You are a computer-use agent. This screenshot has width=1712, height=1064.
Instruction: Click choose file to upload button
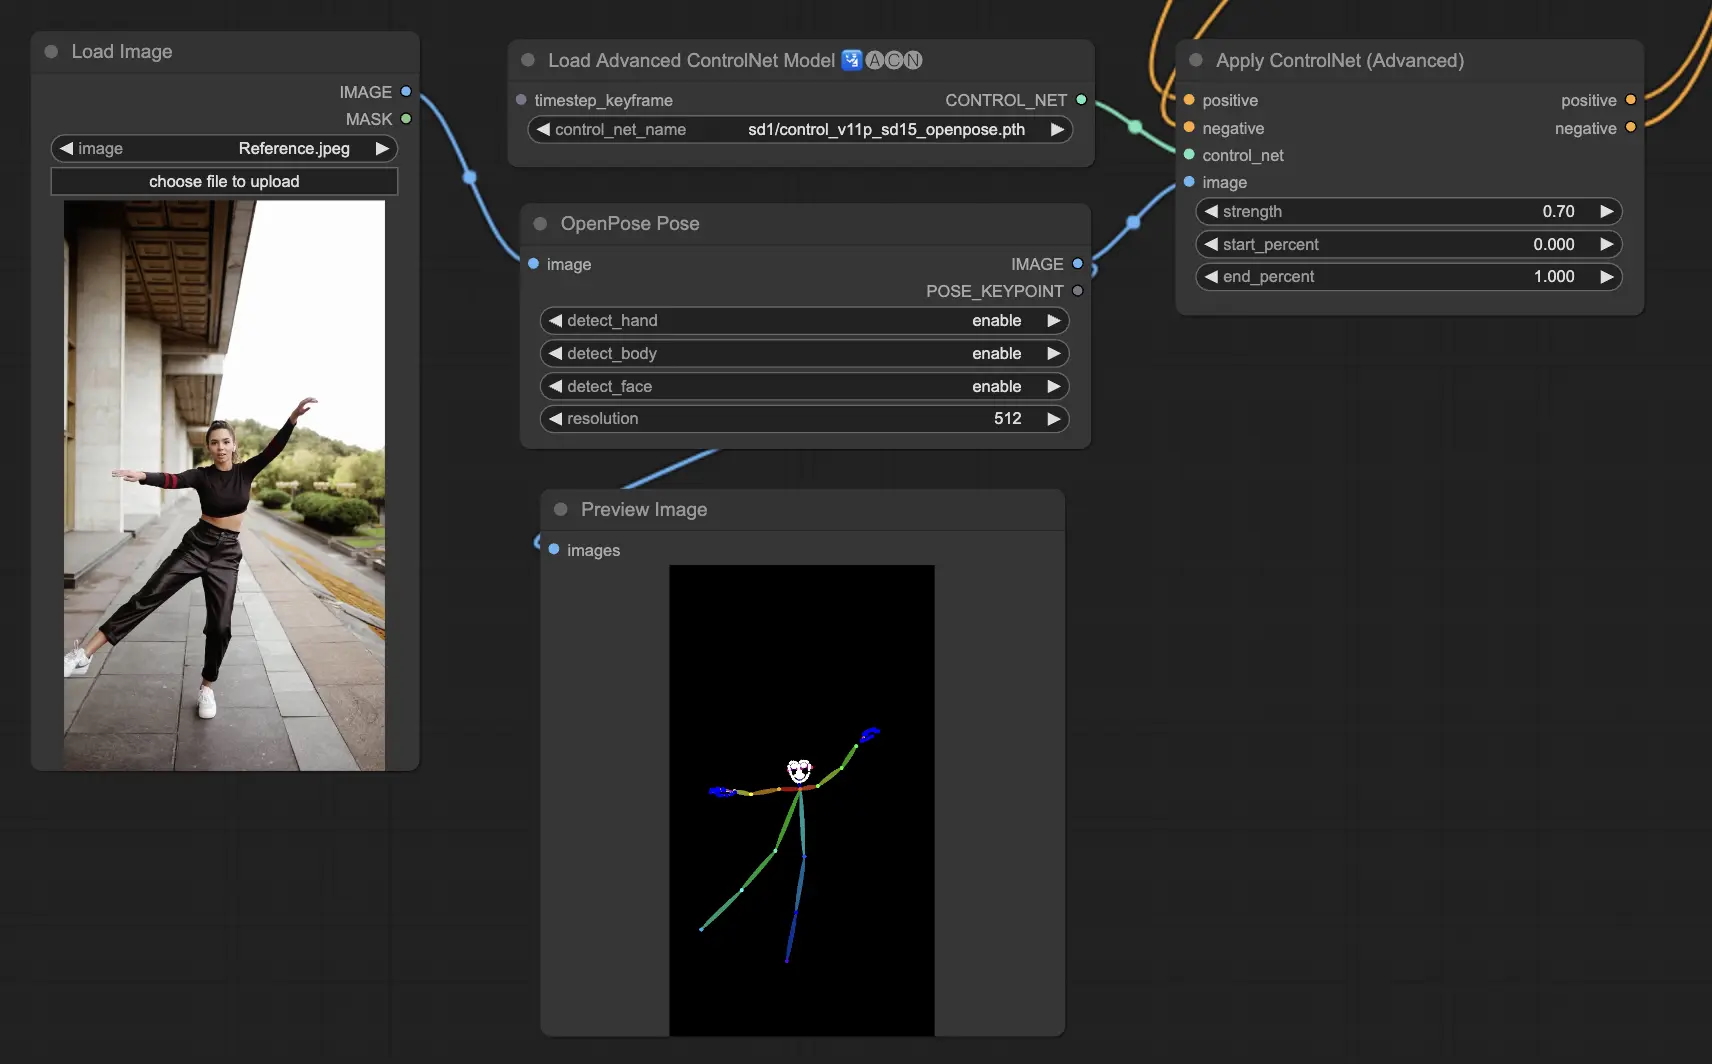[x=224, y=181]
